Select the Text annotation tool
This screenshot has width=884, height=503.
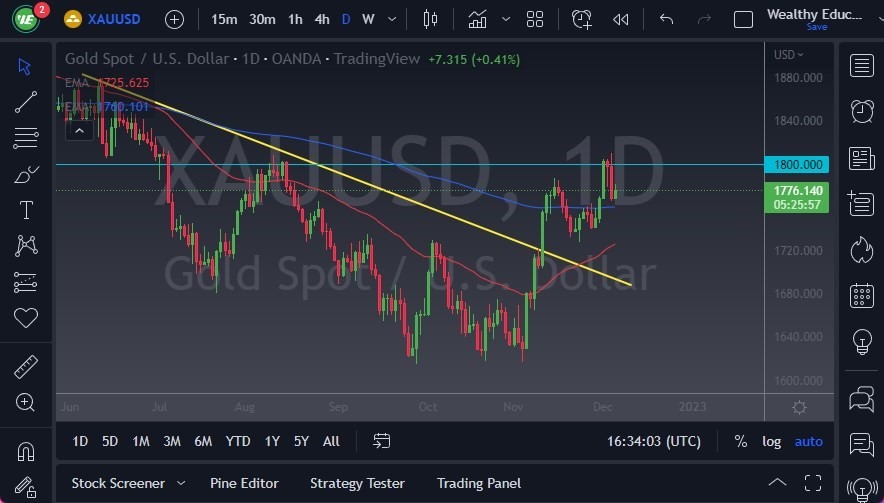(26, 210)
